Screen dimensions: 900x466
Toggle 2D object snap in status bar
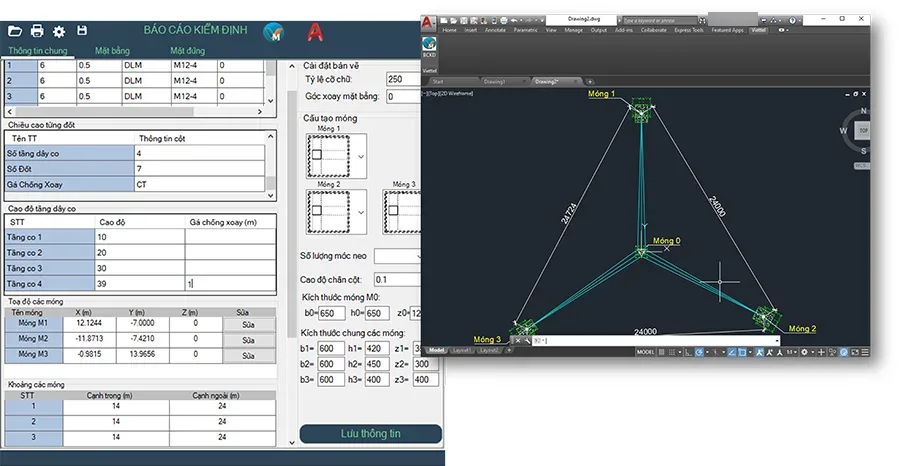point(742,352)
